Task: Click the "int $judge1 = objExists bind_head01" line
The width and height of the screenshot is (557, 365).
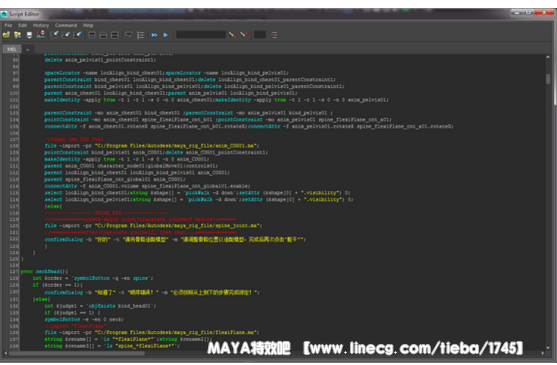Action: pos(100,306)
